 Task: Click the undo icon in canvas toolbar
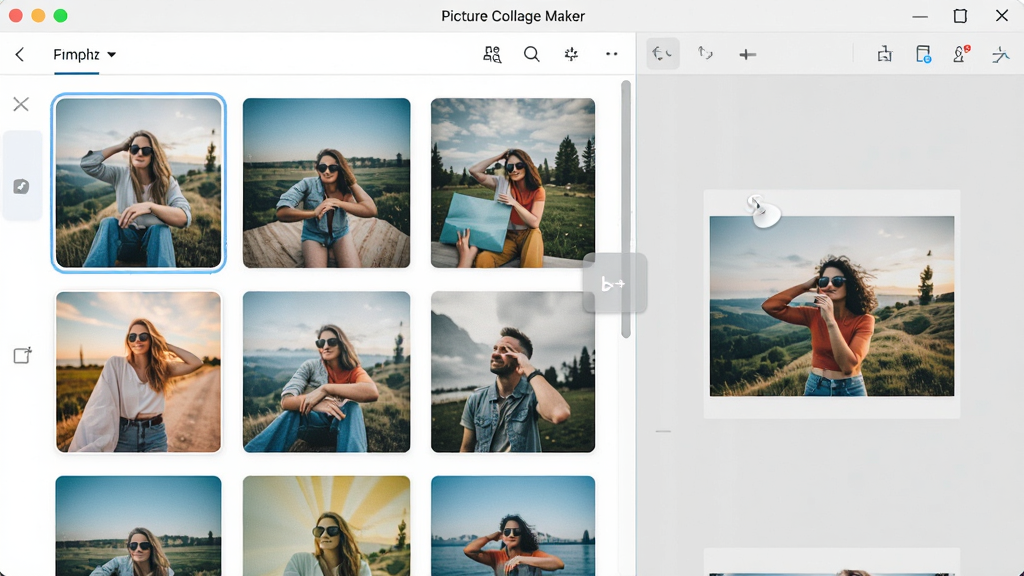(662, 54)
